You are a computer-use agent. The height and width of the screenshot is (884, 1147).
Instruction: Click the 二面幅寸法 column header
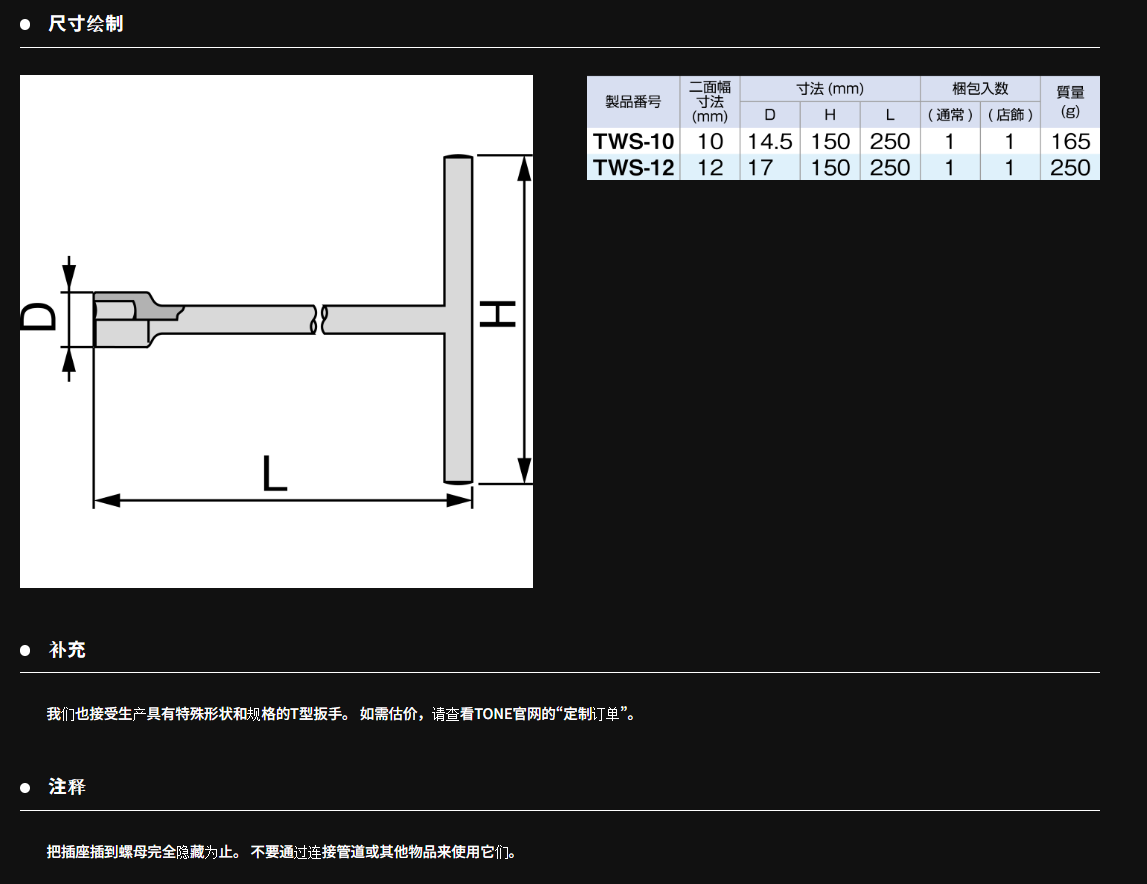pos(710,101)
